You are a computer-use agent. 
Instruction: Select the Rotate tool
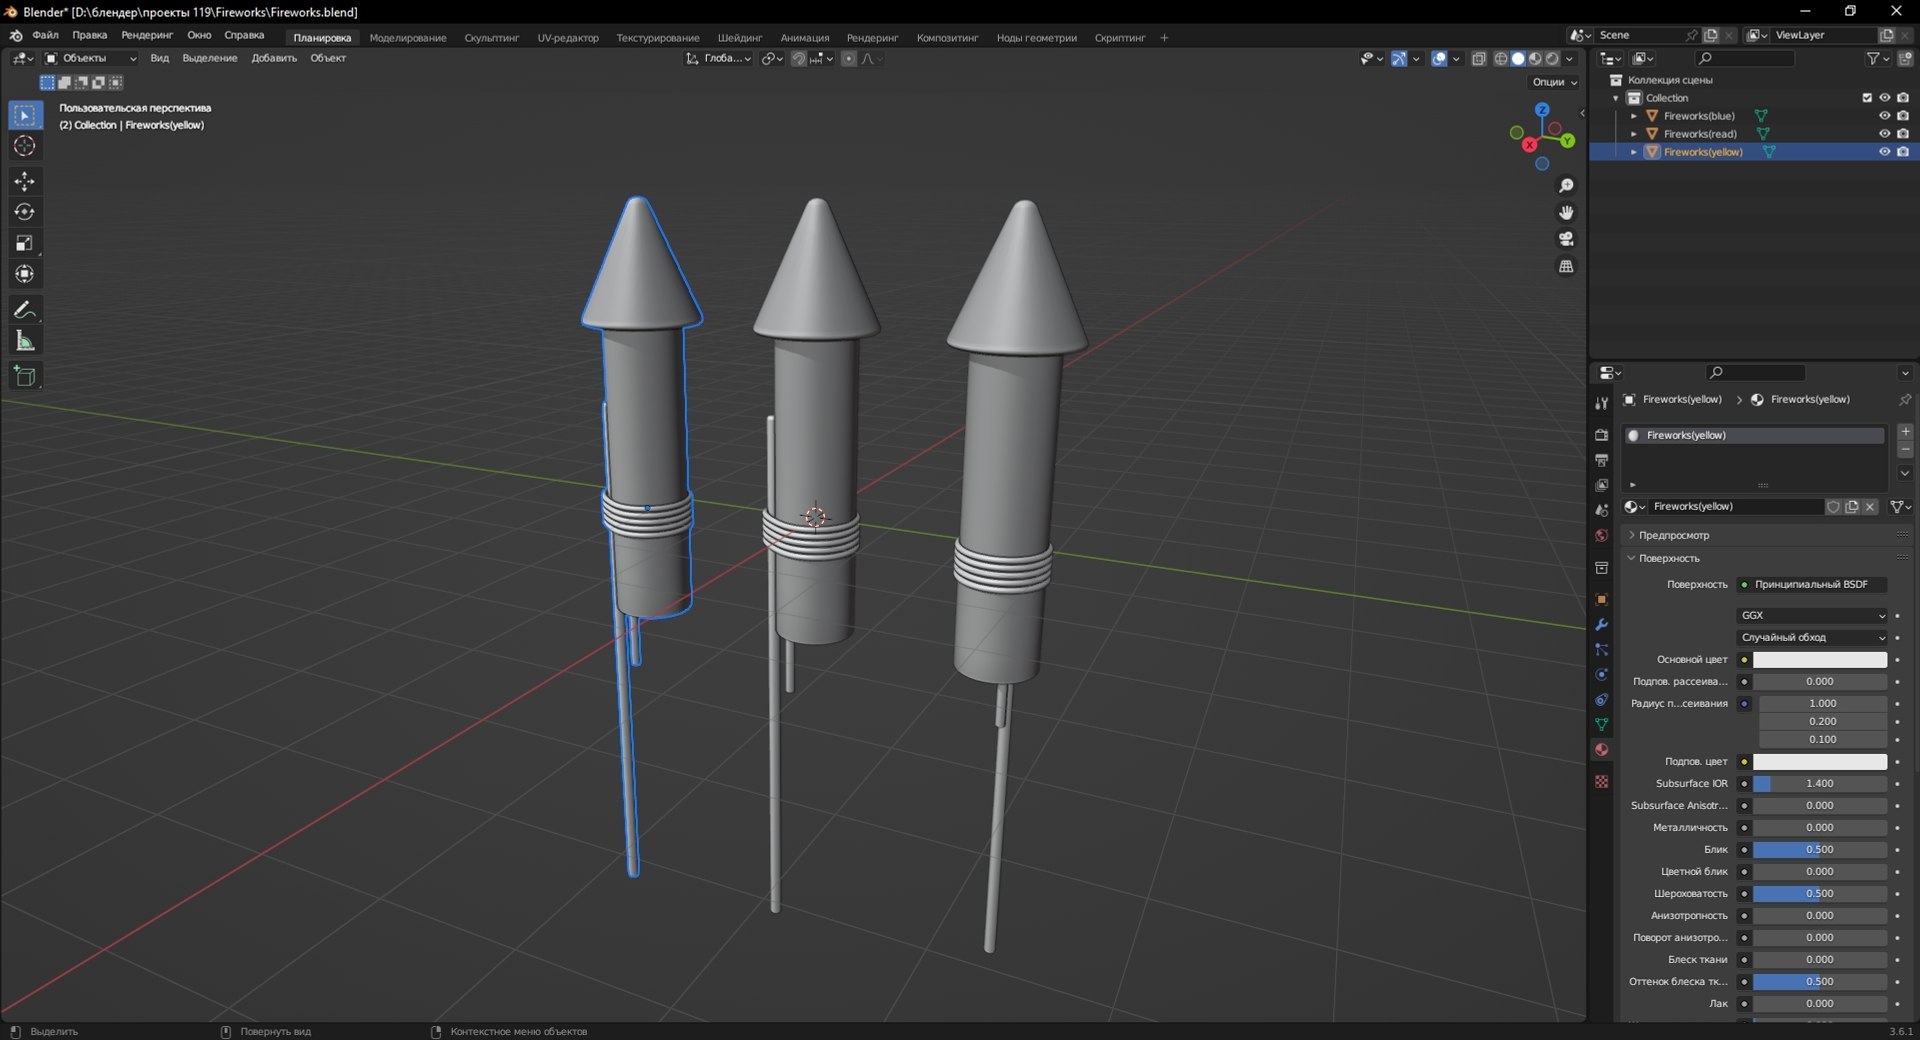click(x=25, y=212)
